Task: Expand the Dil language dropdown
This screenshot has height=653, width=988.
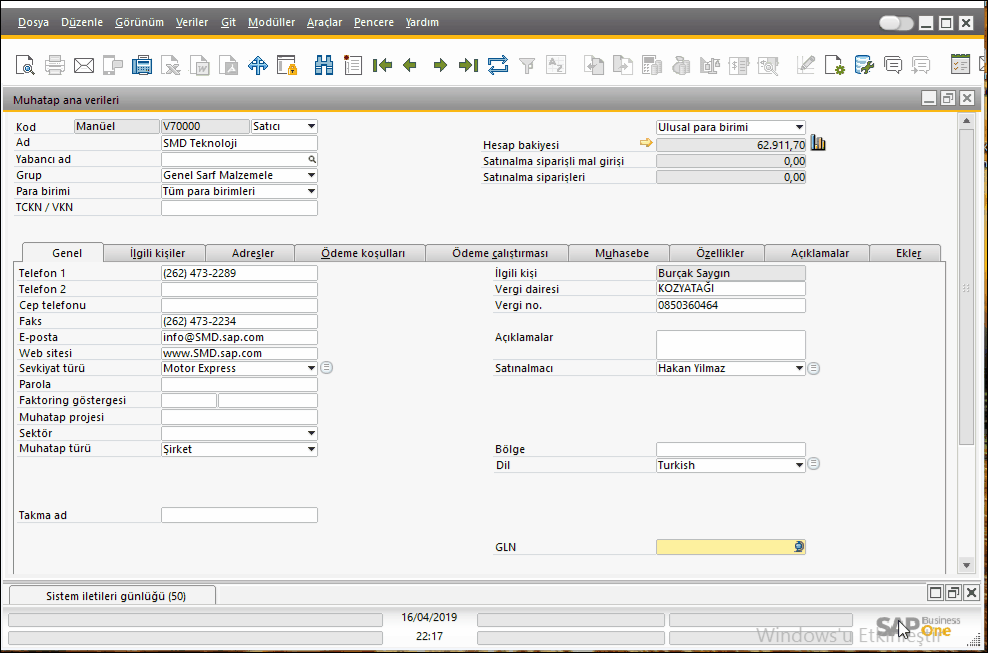Action: (799, 465)
